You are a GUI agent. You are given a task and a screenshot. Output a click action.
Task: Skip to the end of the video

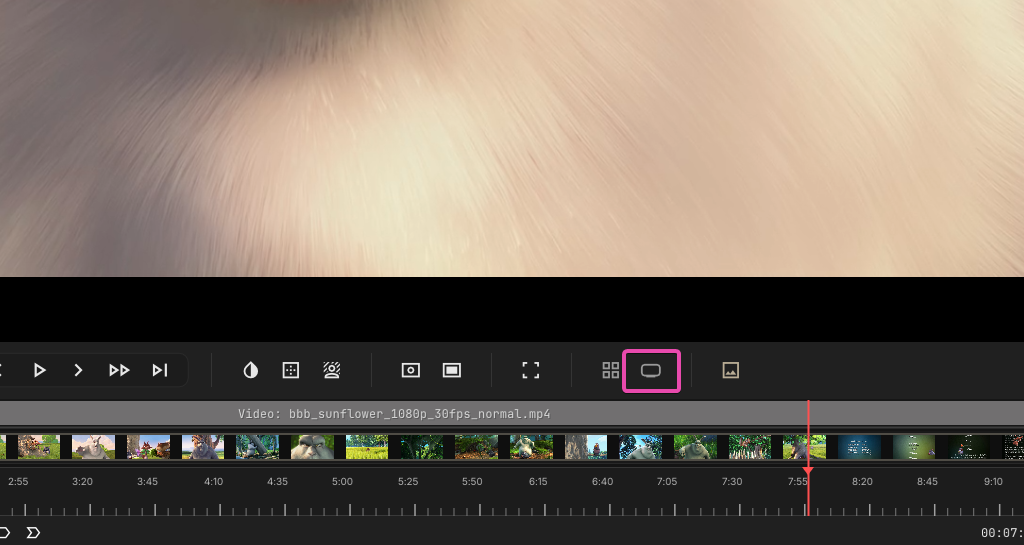(x=160, y=370)
